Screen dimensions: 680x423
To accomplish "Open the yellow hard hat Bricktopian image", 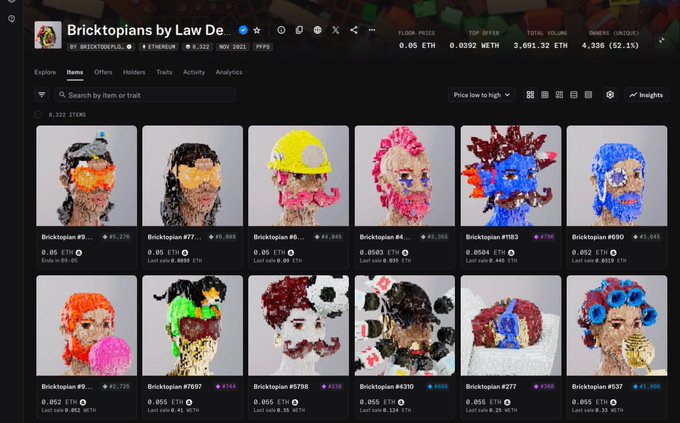I will 298,176.
